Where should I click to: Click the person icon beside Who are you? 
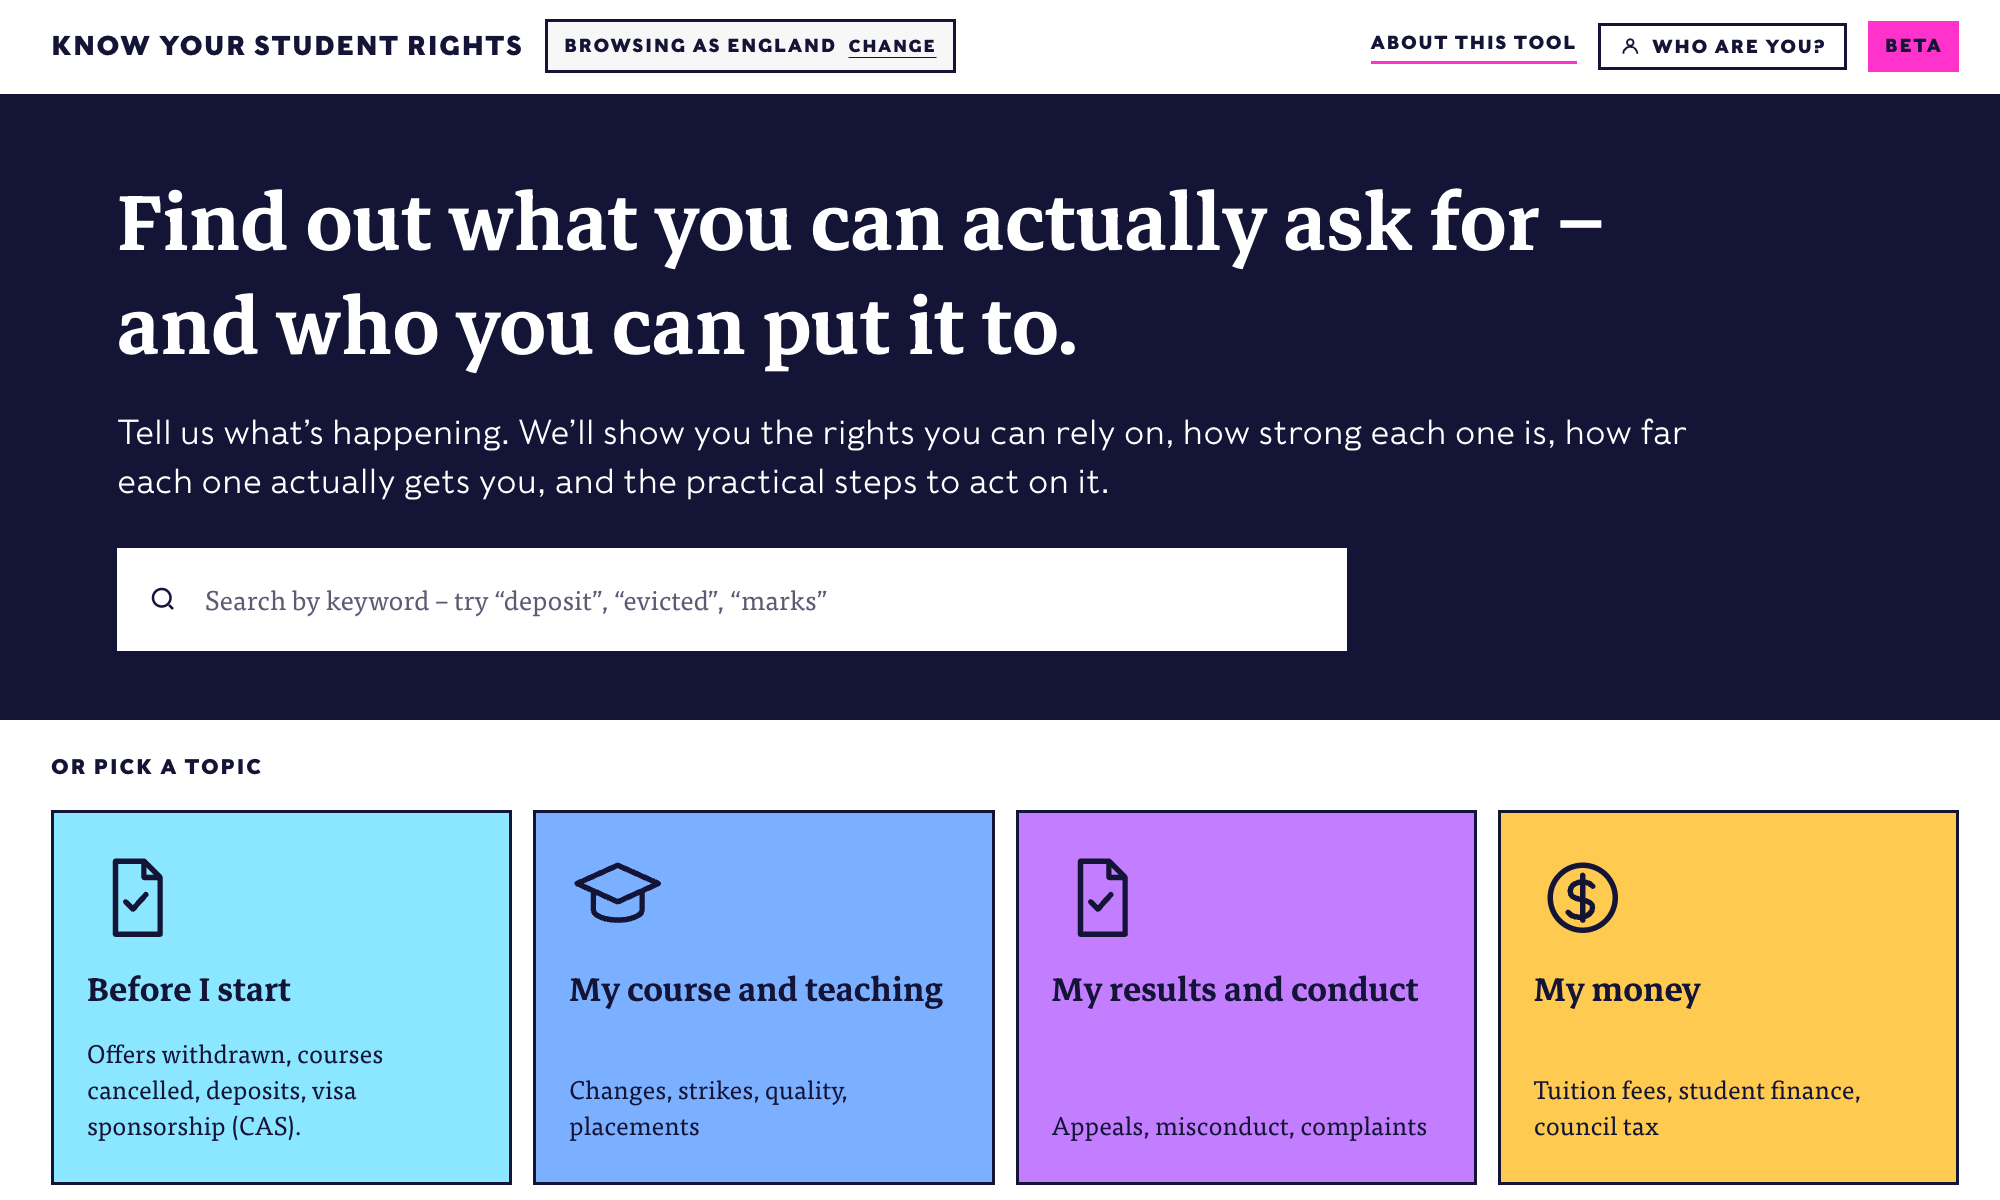[1630, 46]
